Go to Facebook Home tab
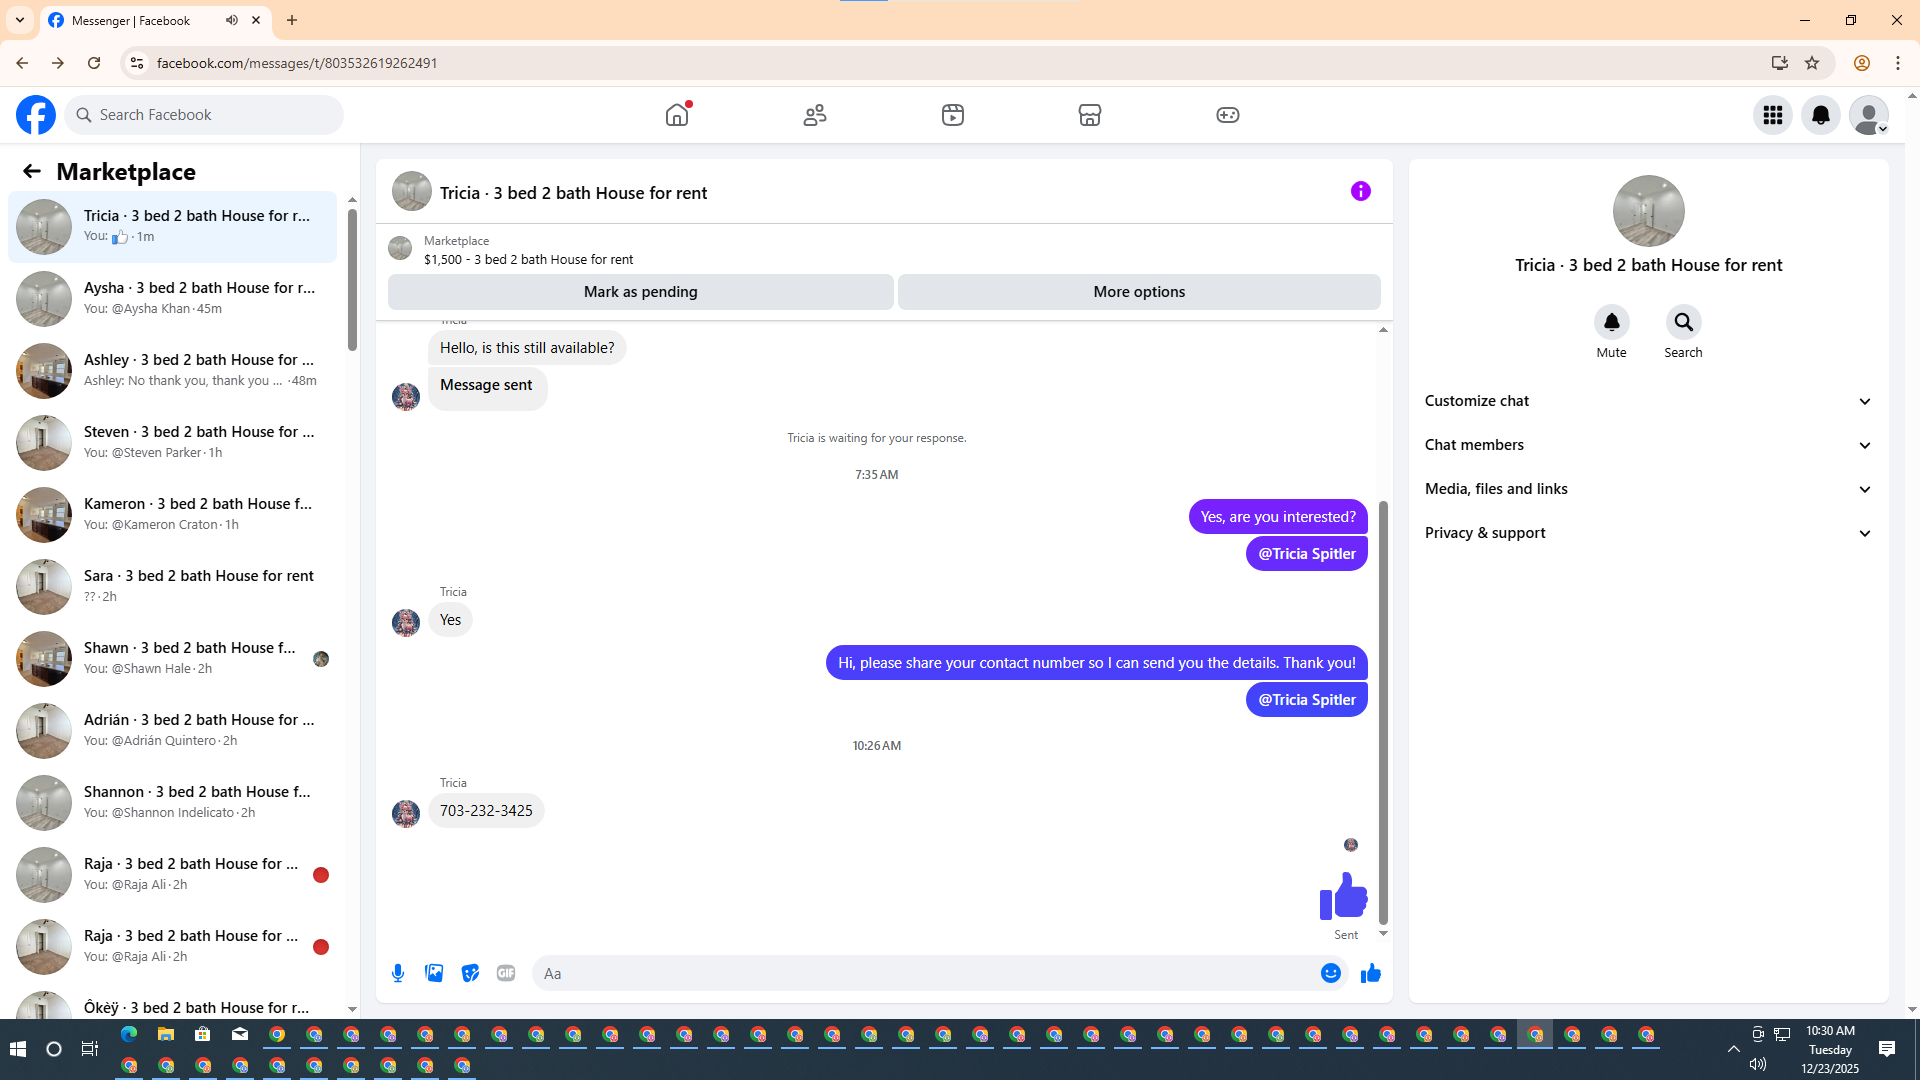This screenshot has height=1080, width=1920. (677, 115)
